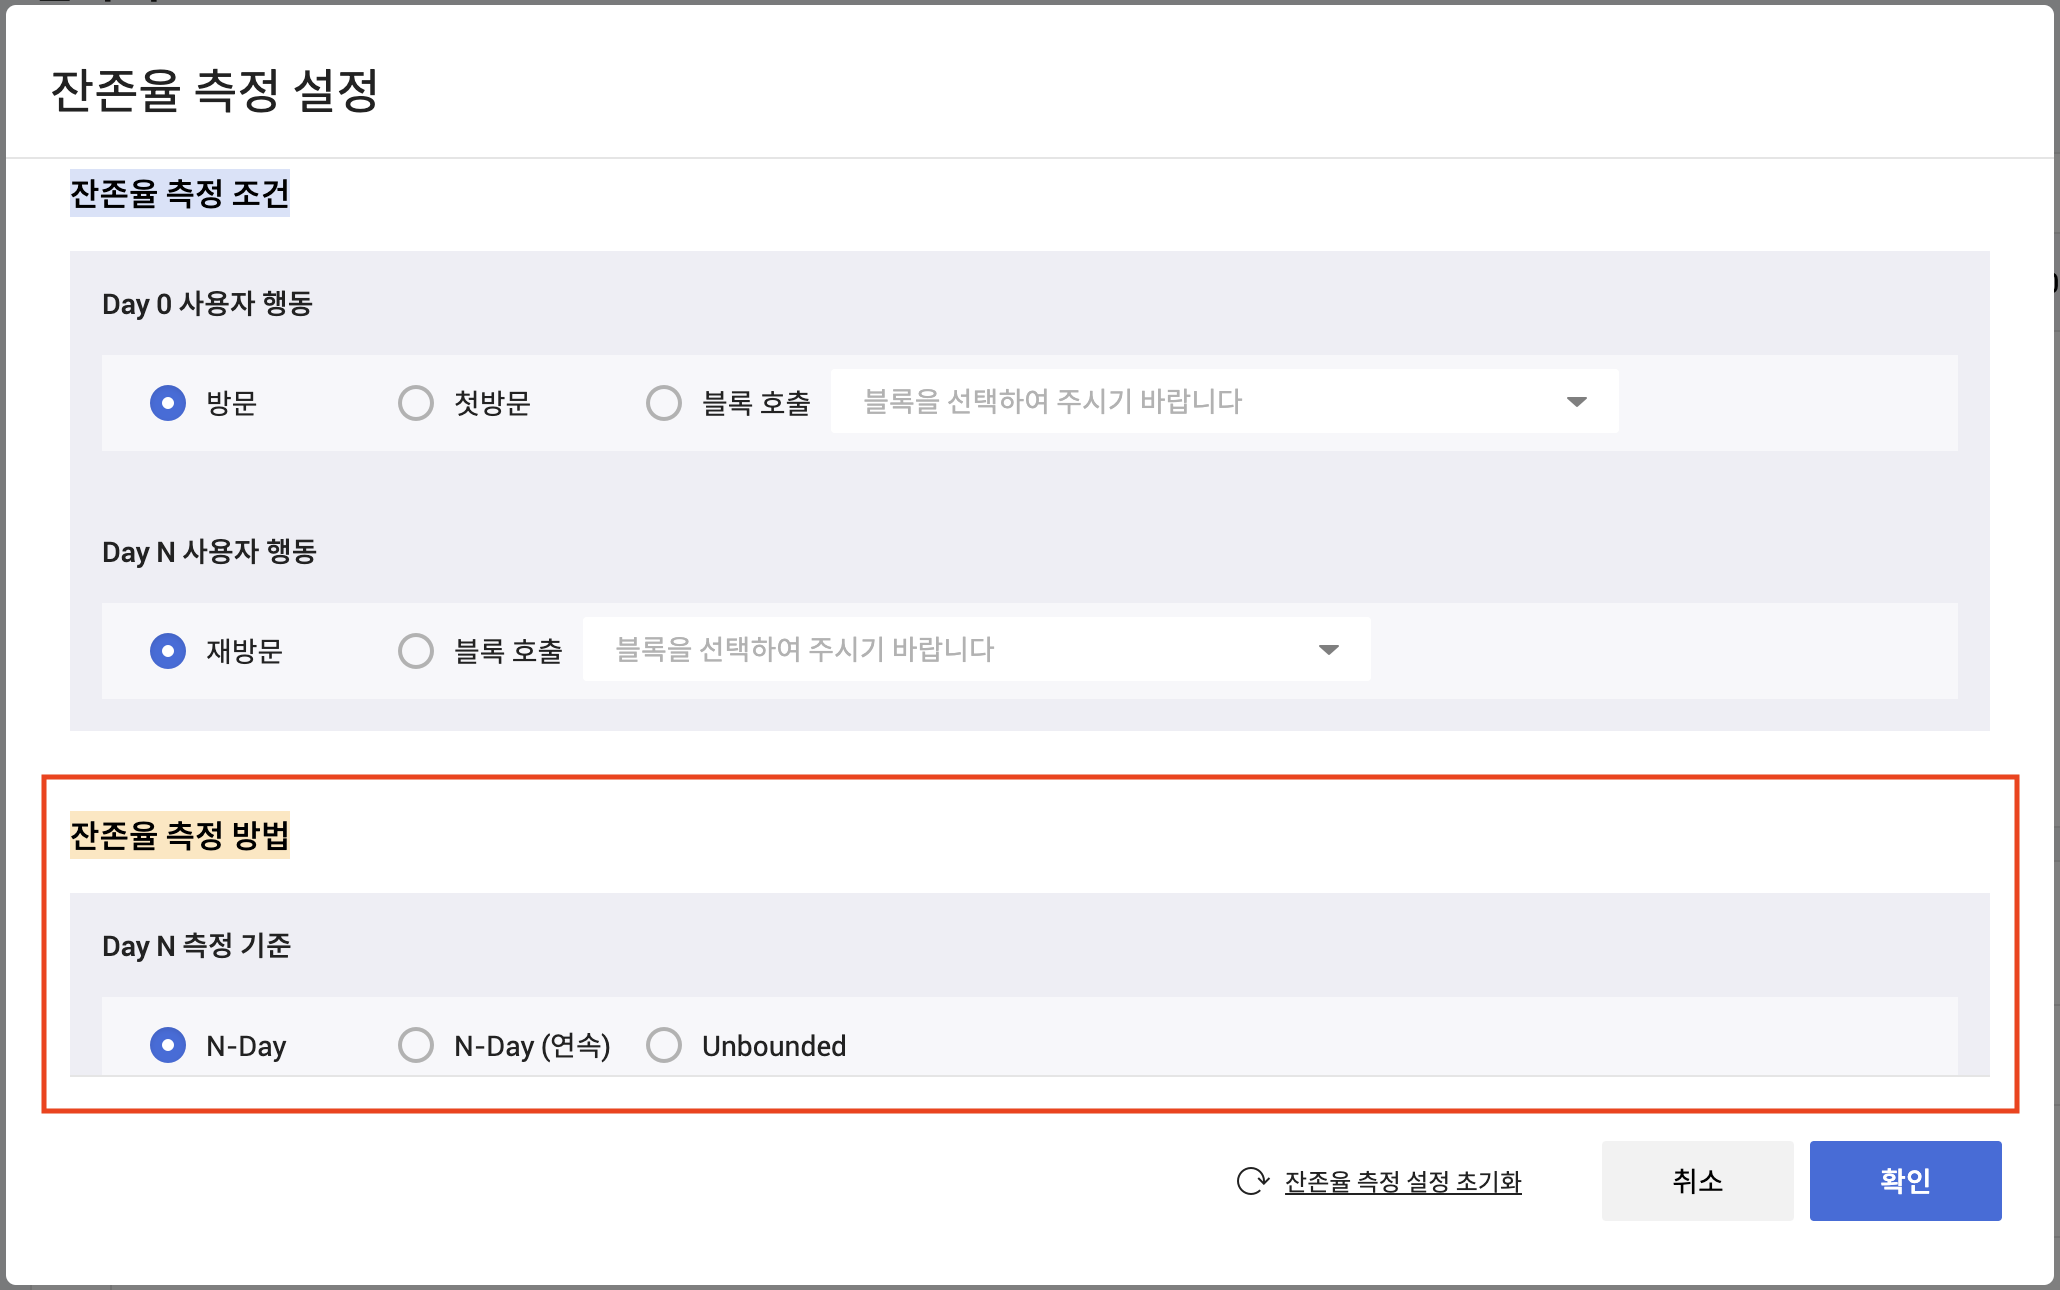Click the 잔존율 측정 설정 초기화 link

click(1403, 1182)
